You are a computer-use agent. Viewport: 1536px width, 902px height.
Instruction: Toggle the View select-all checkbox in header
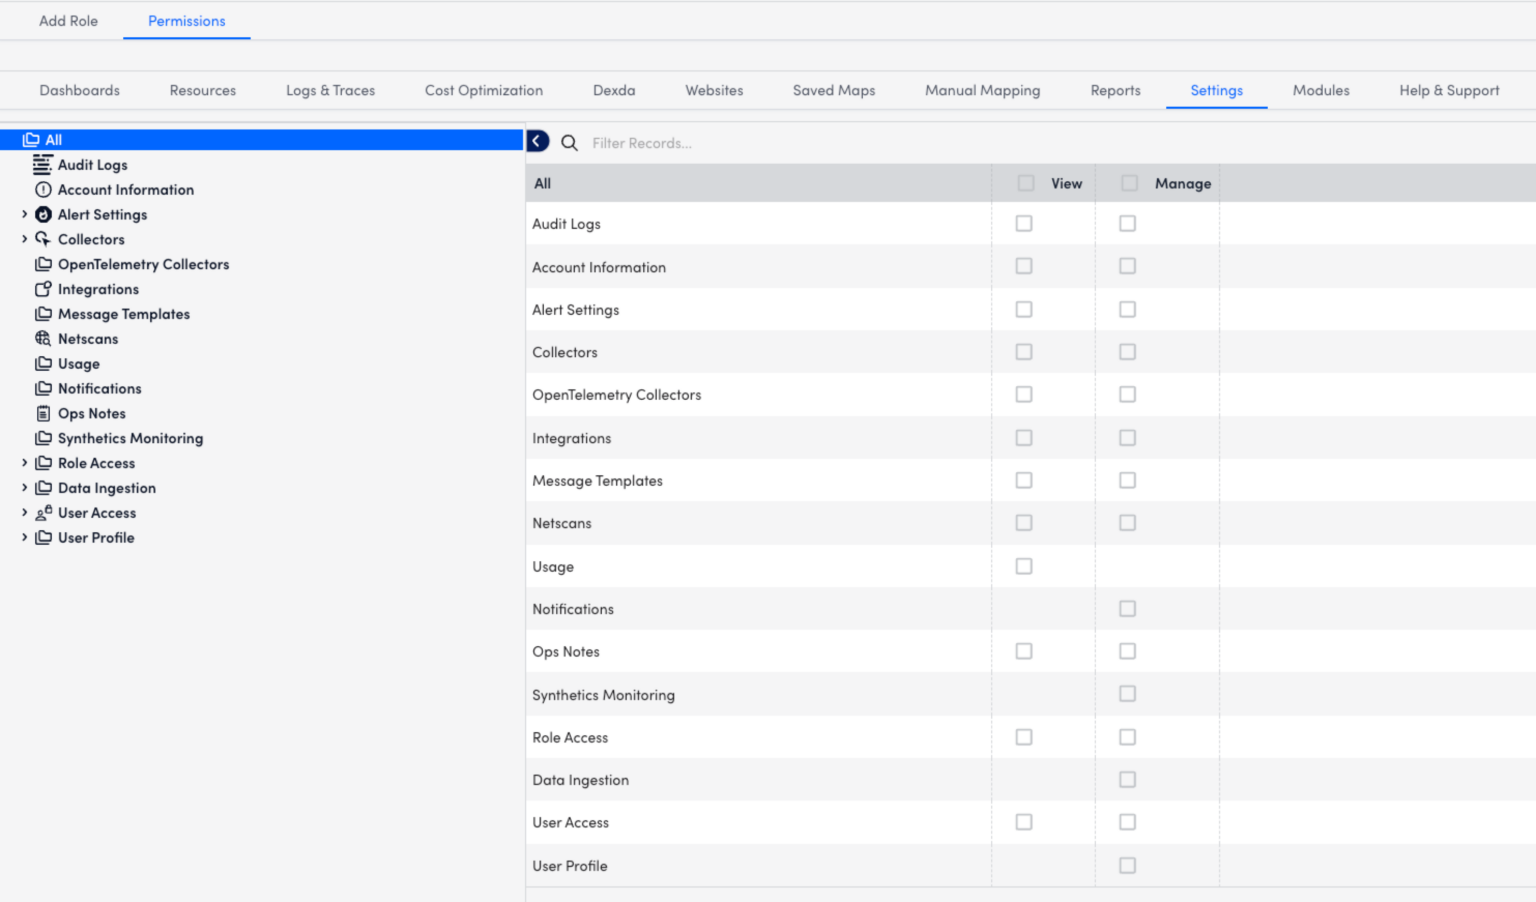tap(1025, 182)
